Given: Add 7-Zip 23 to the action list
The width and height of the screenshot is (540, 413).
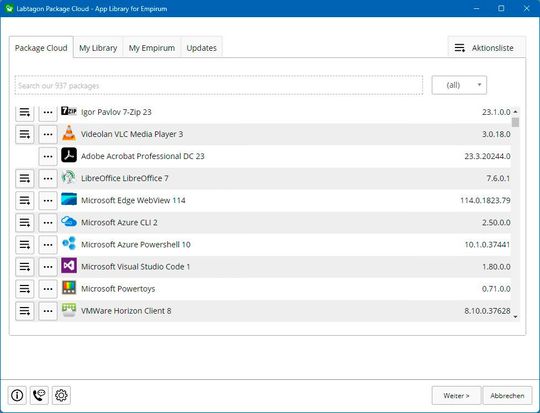Looking at the screenshot, I should pos(24,112).
